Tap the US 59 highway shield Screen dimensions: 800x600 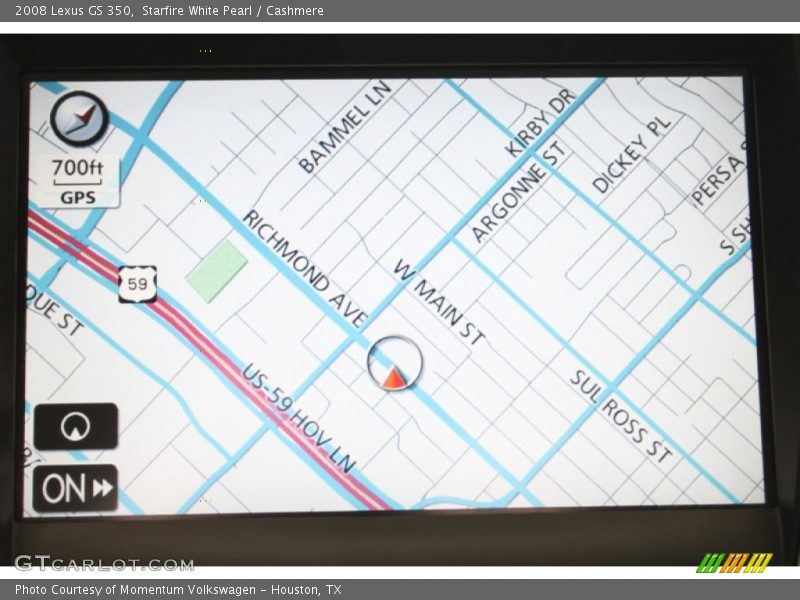click(137, 284)
